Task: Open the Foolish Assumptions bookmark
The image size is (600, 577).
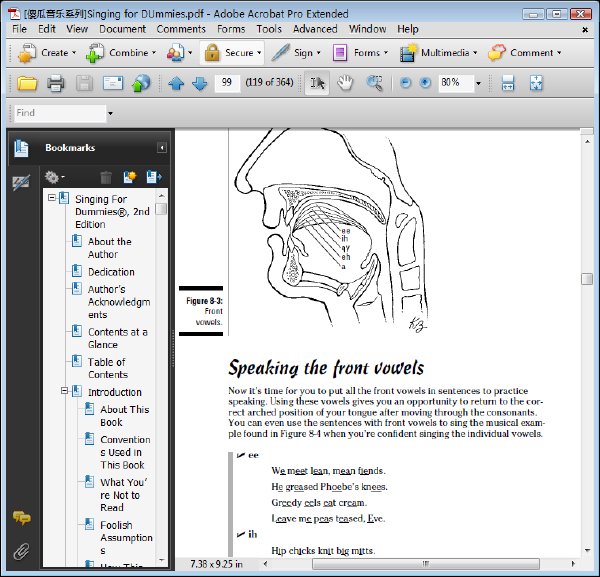Action: click(126, 538)
